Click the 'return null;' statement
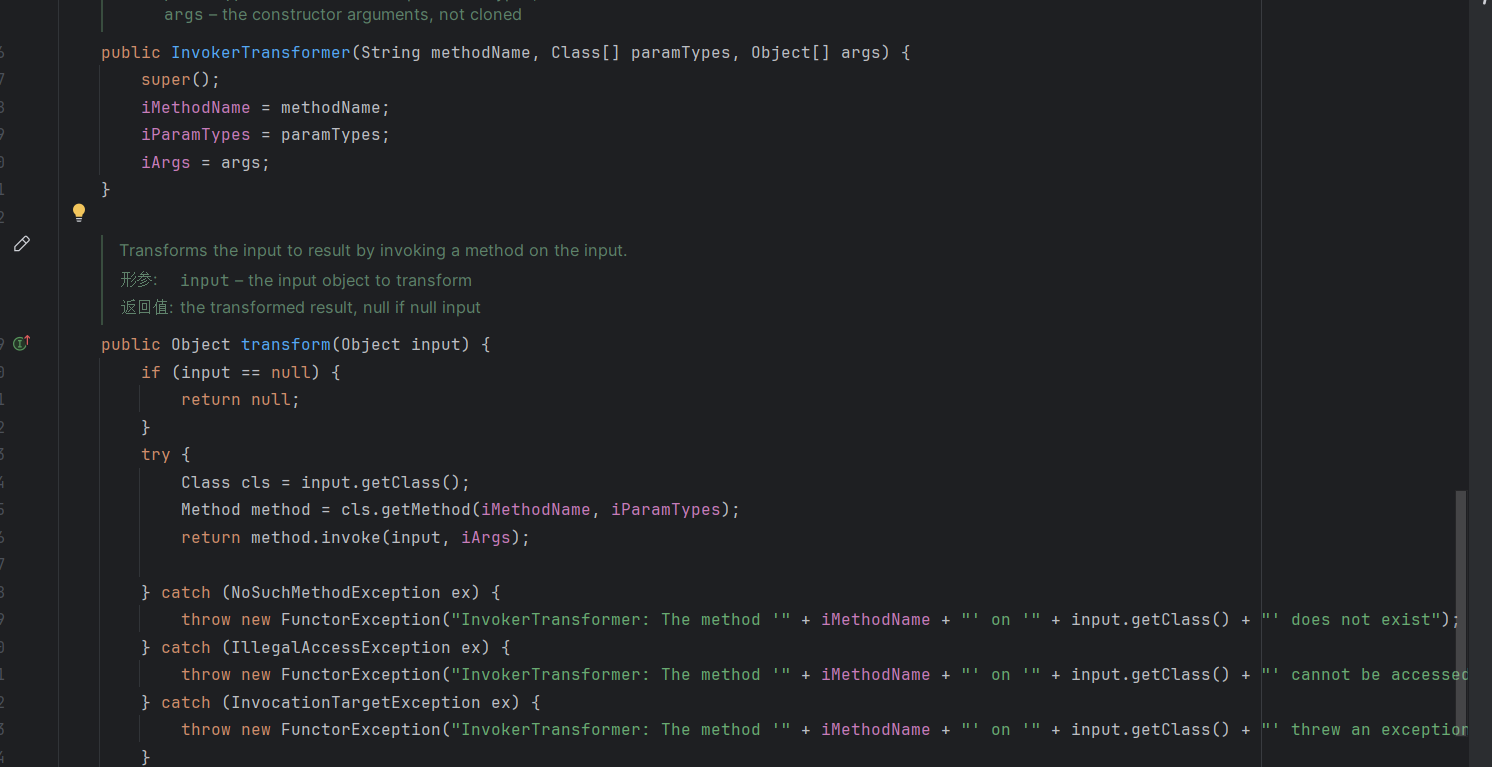Screen dimensions: 1492x767 [241, 399]
